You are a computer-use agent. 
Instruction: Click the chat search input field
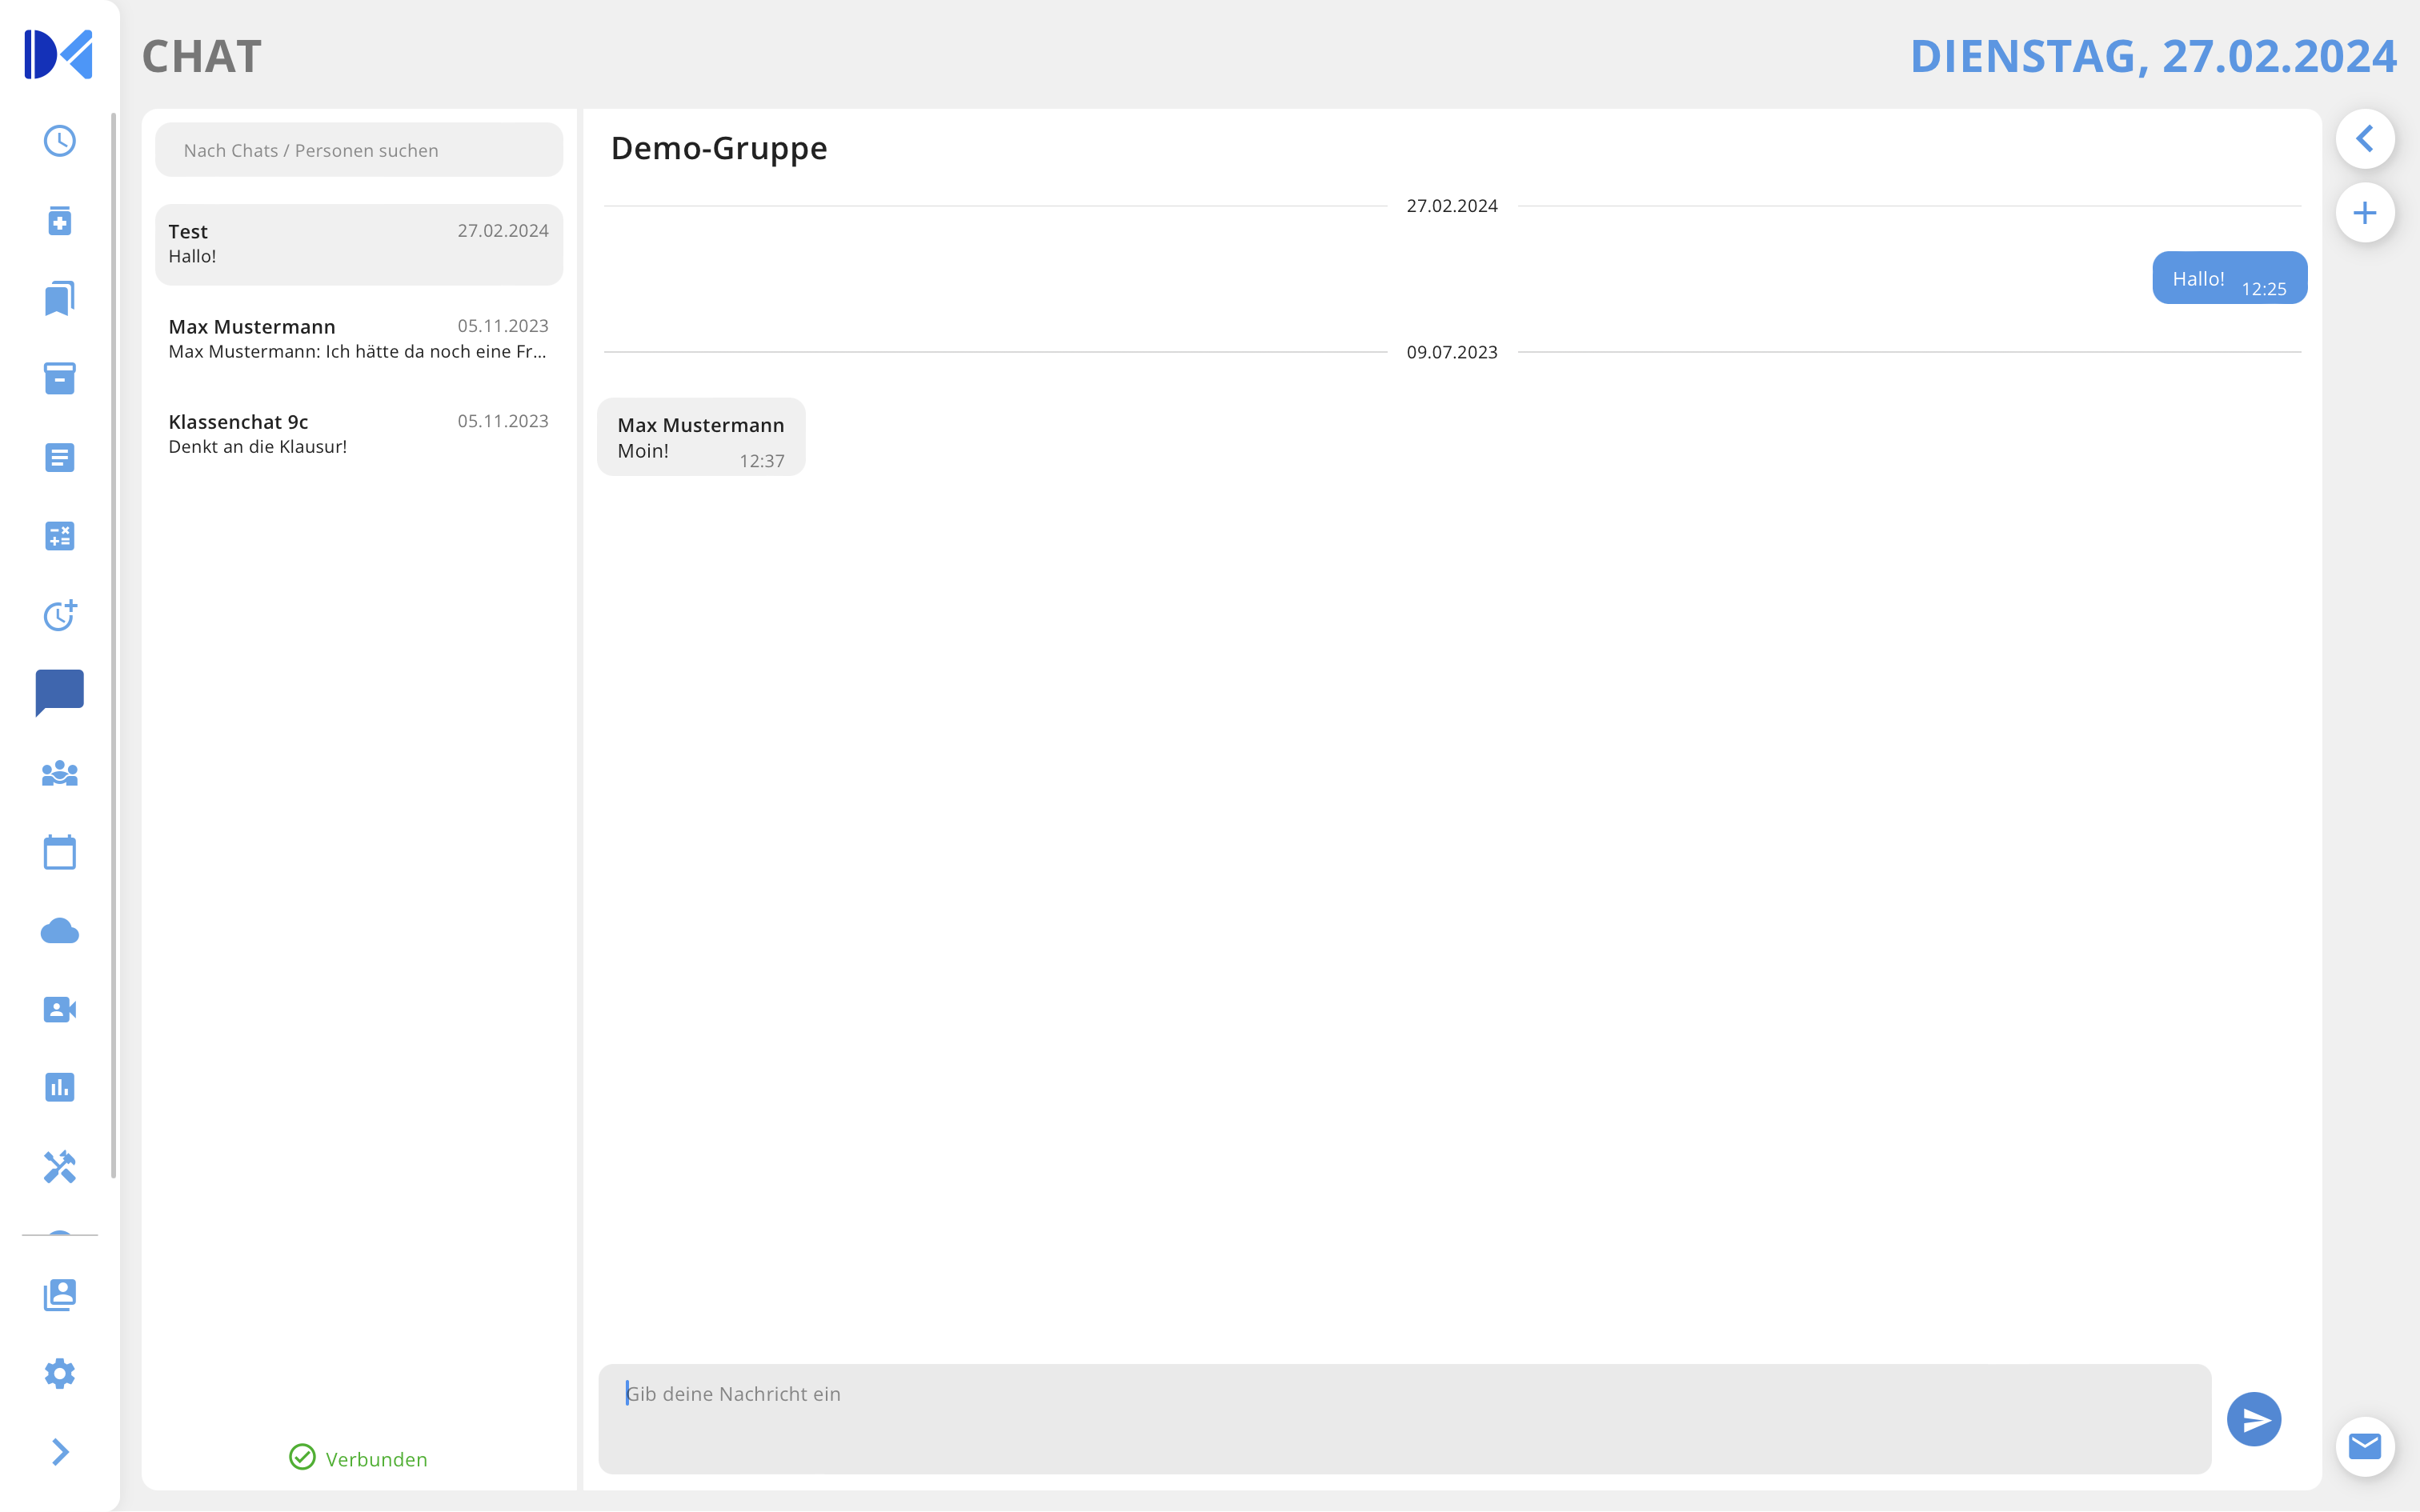click(x=358, y=150)
